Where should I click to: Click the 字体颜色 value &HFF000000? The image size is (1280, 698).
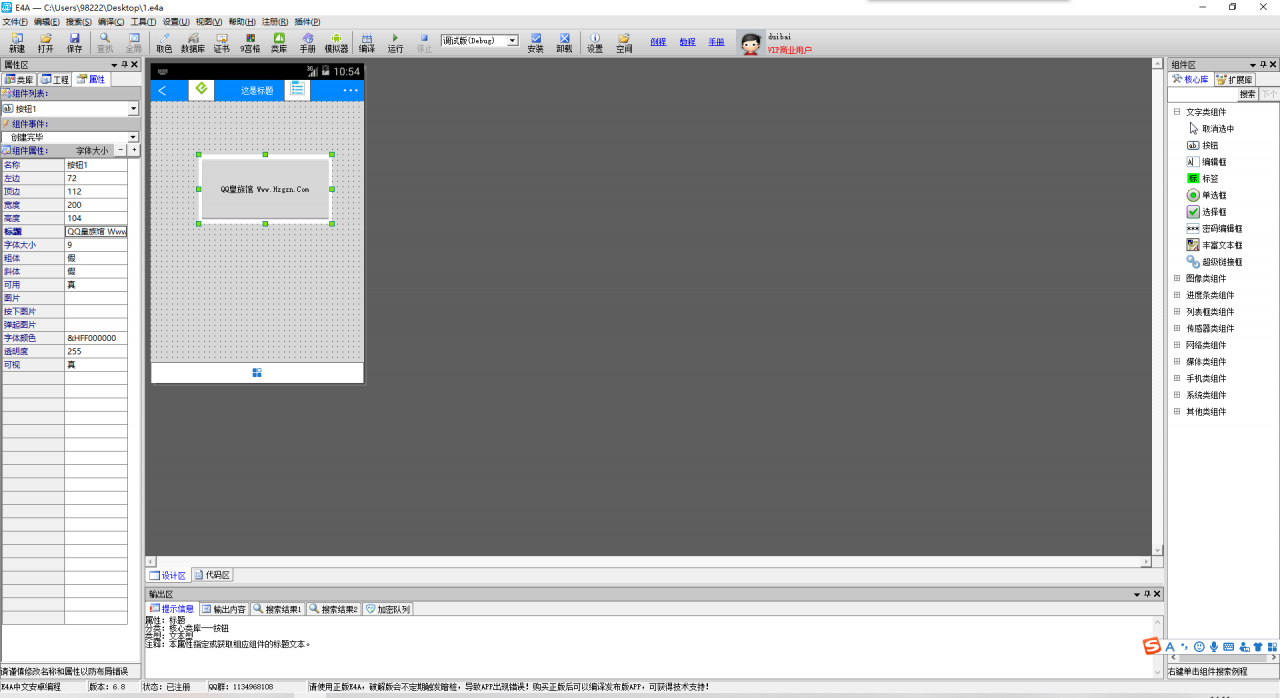pyautogui.click(x=96, y=338)
